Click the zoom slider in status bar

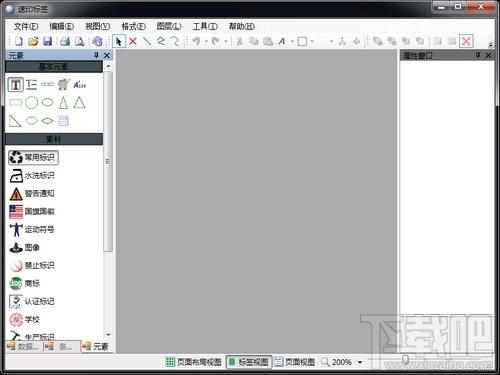(405, 360)
